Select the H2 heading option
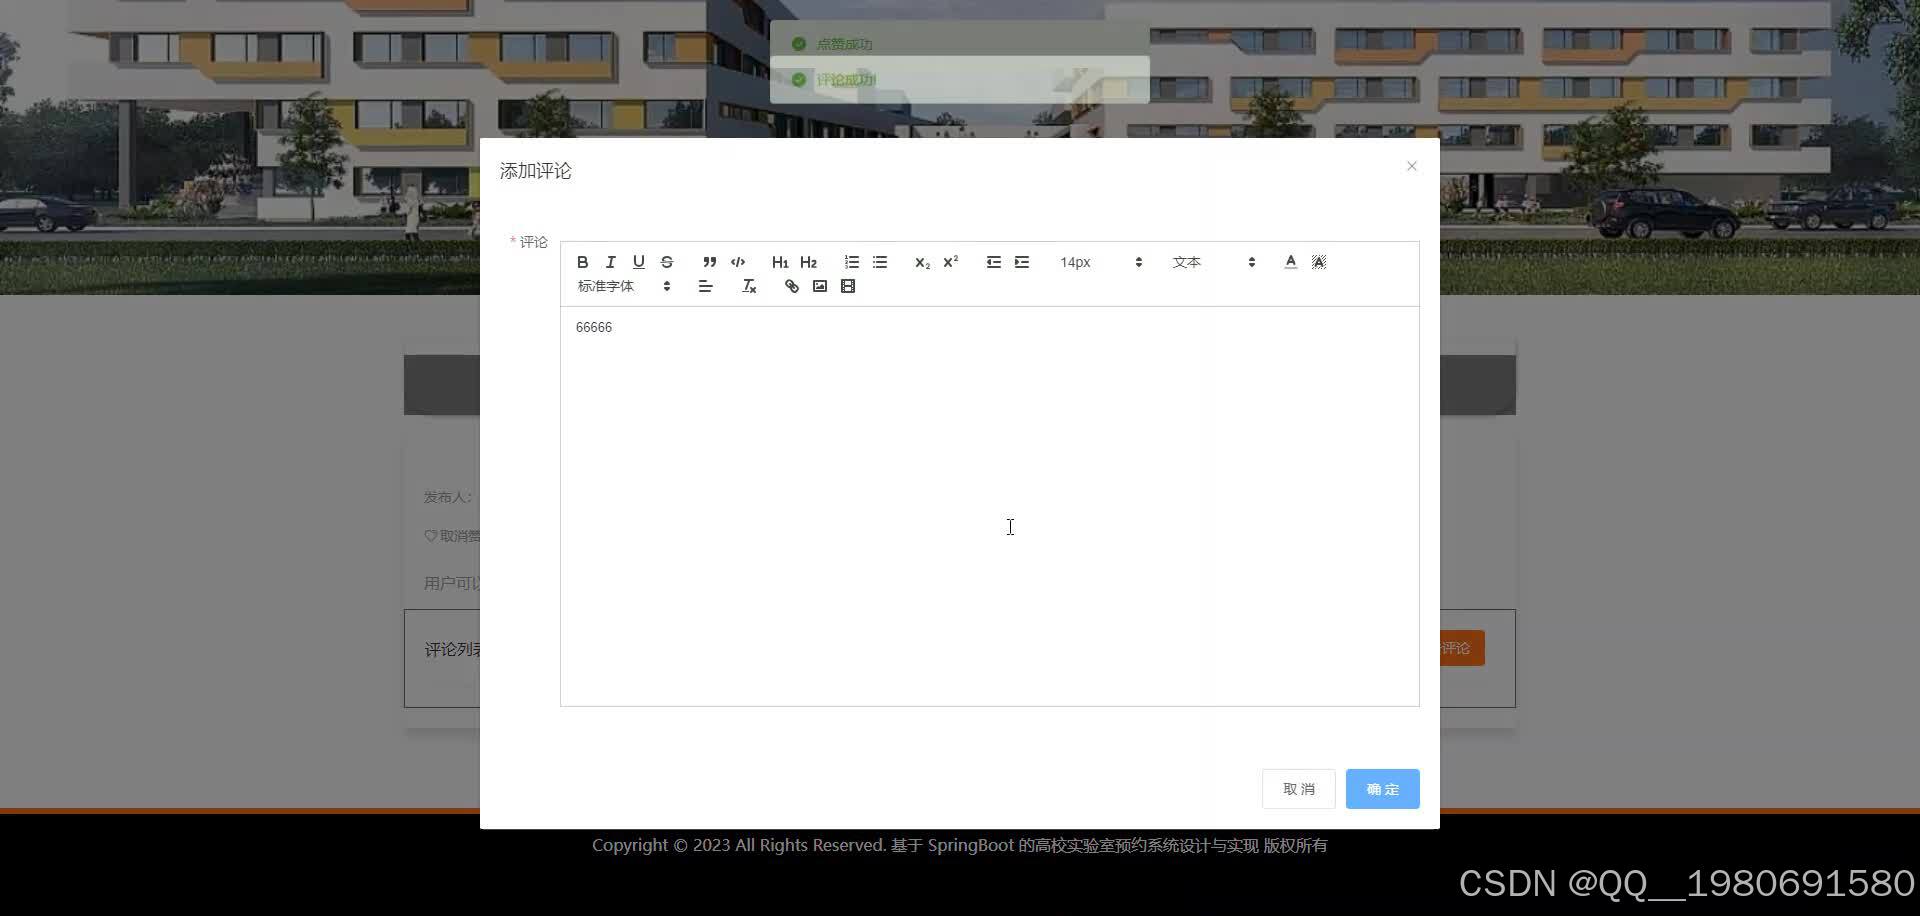This screenshot has height=916, width=1920. pyautogui.click(x=808, y=262)
